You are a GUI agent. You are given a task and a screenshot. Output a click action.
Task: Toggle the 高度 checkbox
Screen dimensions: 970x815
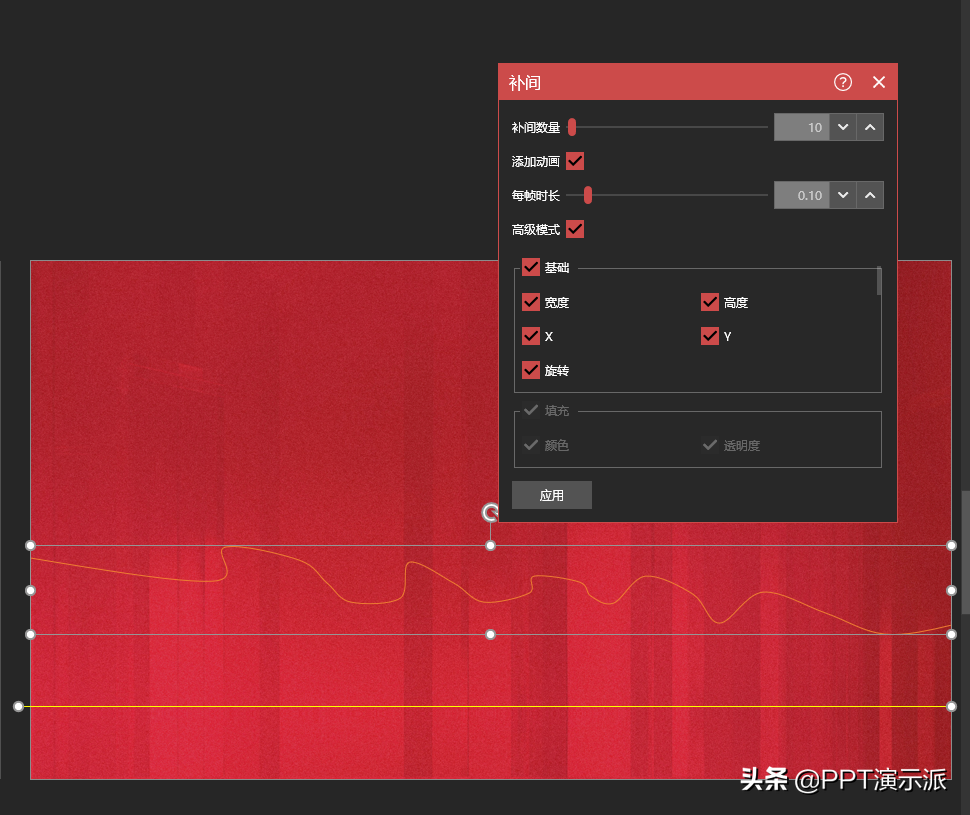click(710, 302)
